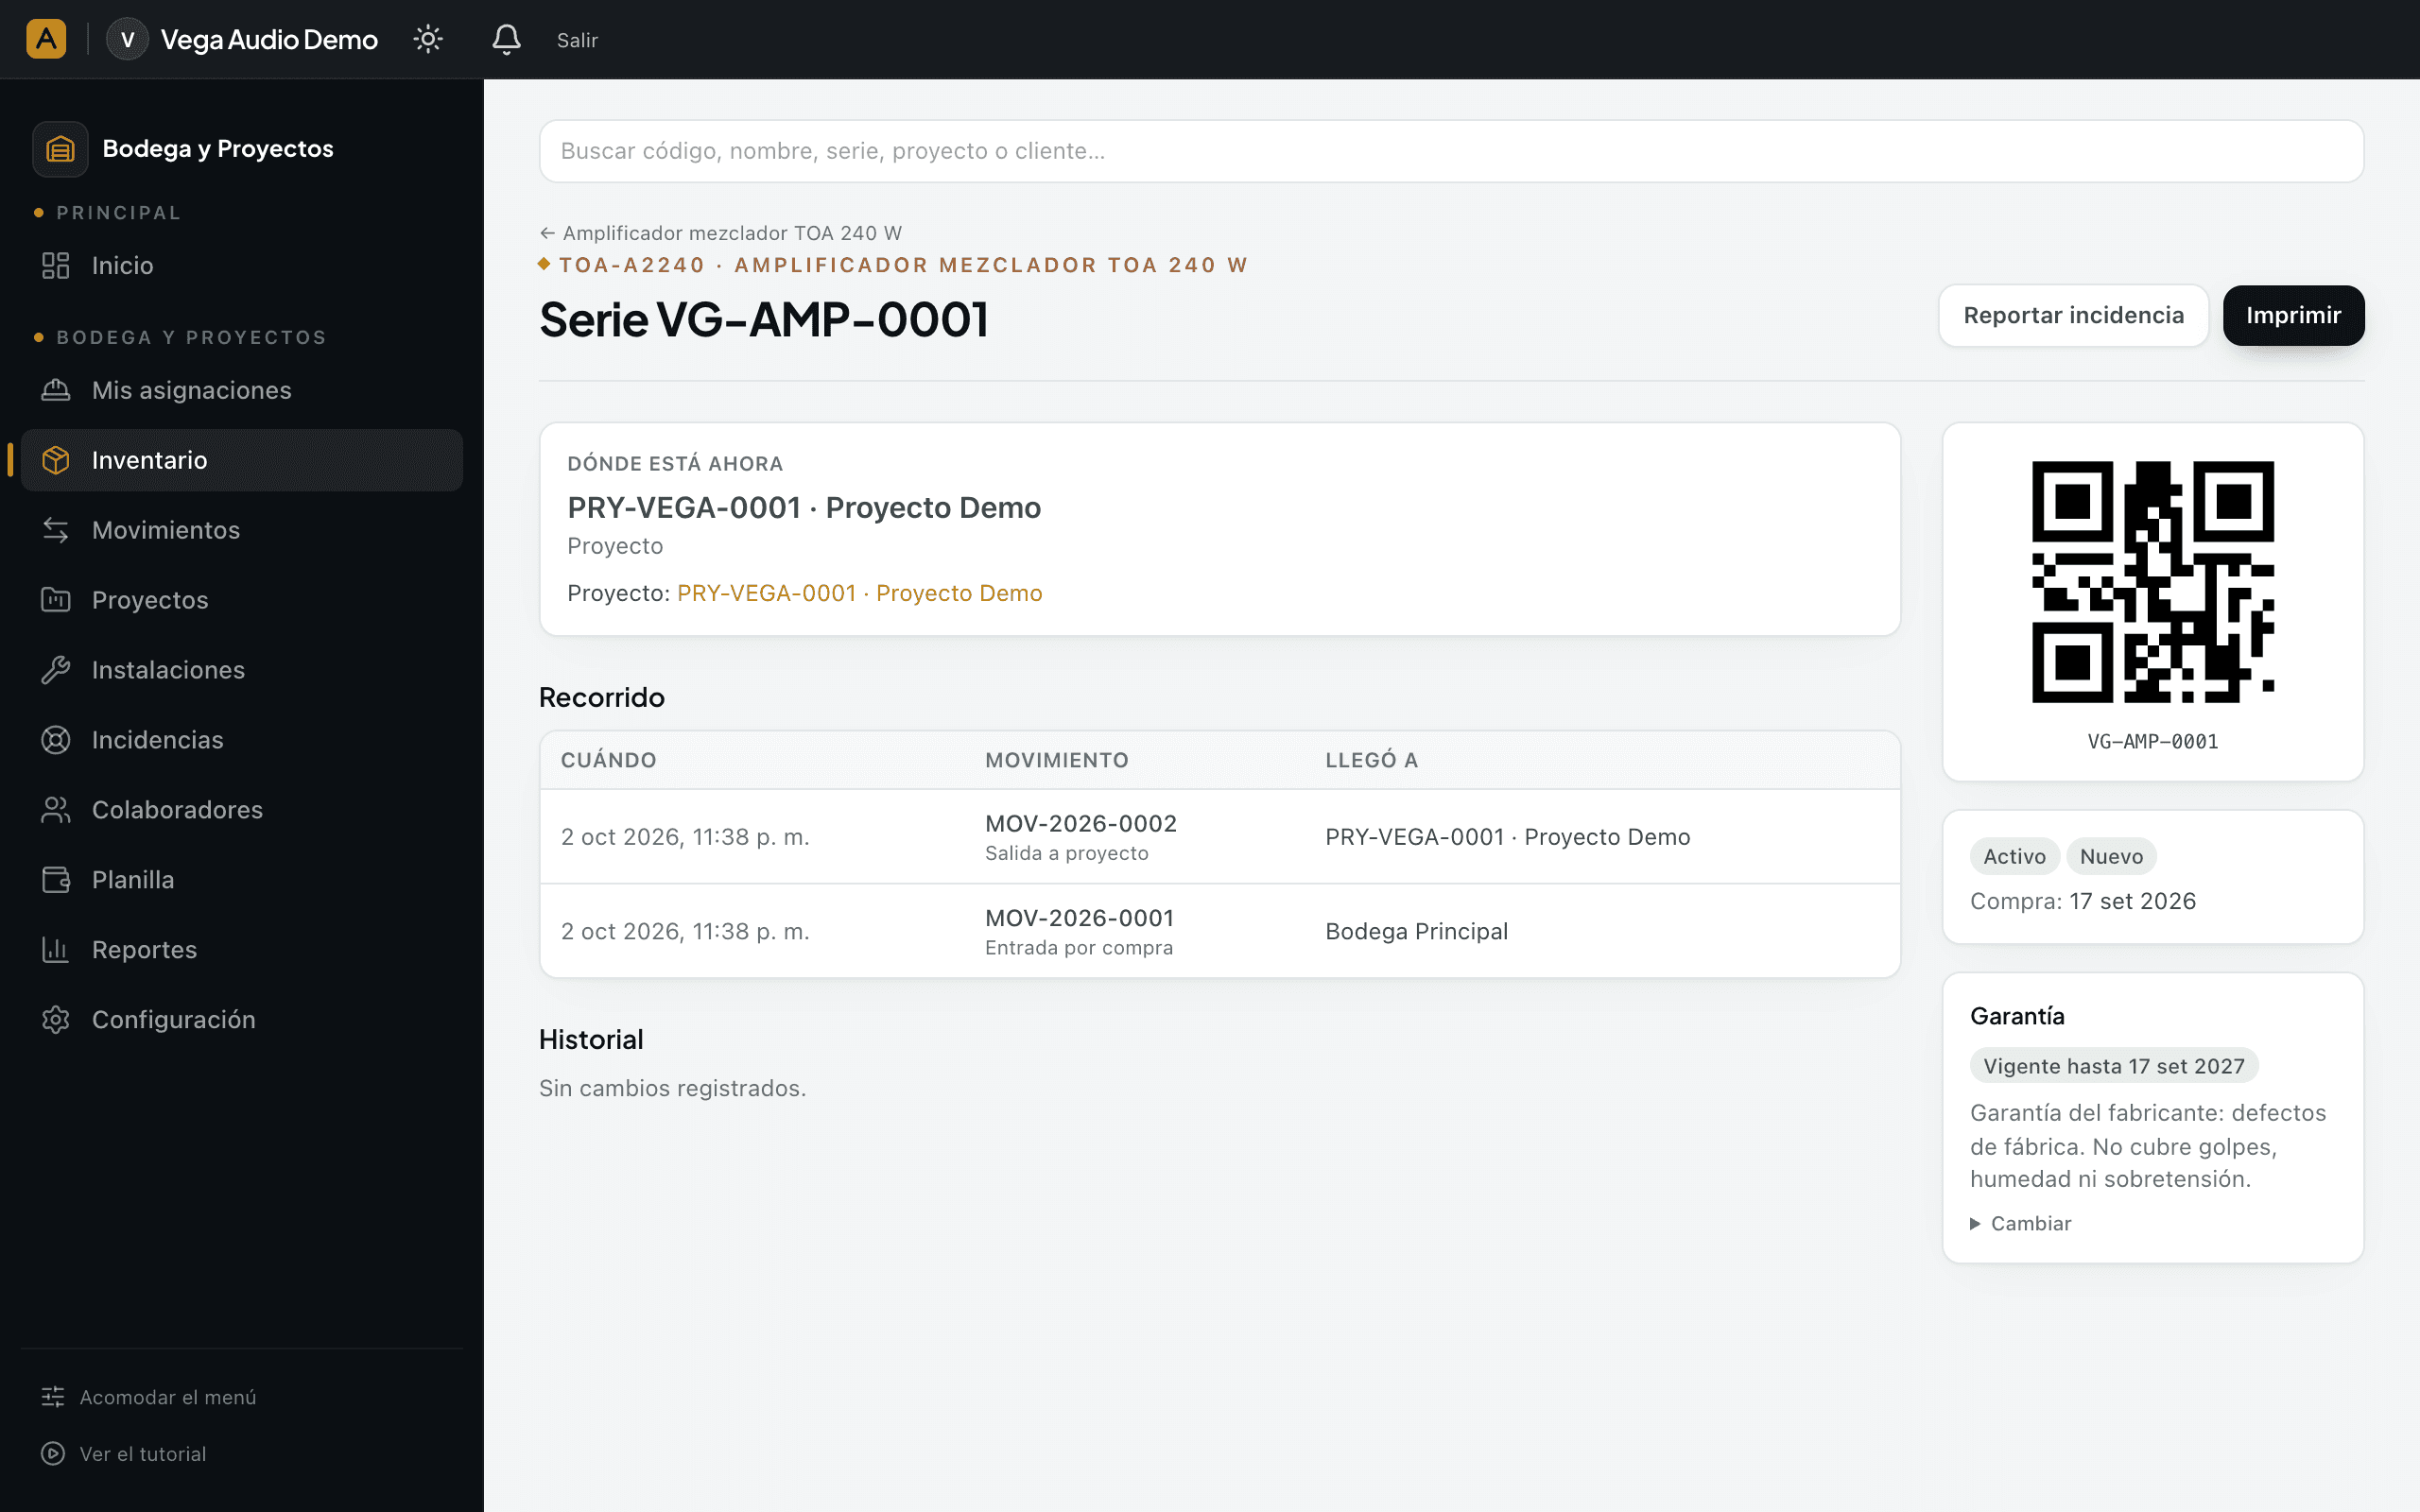Image resolution: width=2420 pixels, height=1512 pixels.
Task: Click Reportar incidencia button
Action: coord(2073,316)
